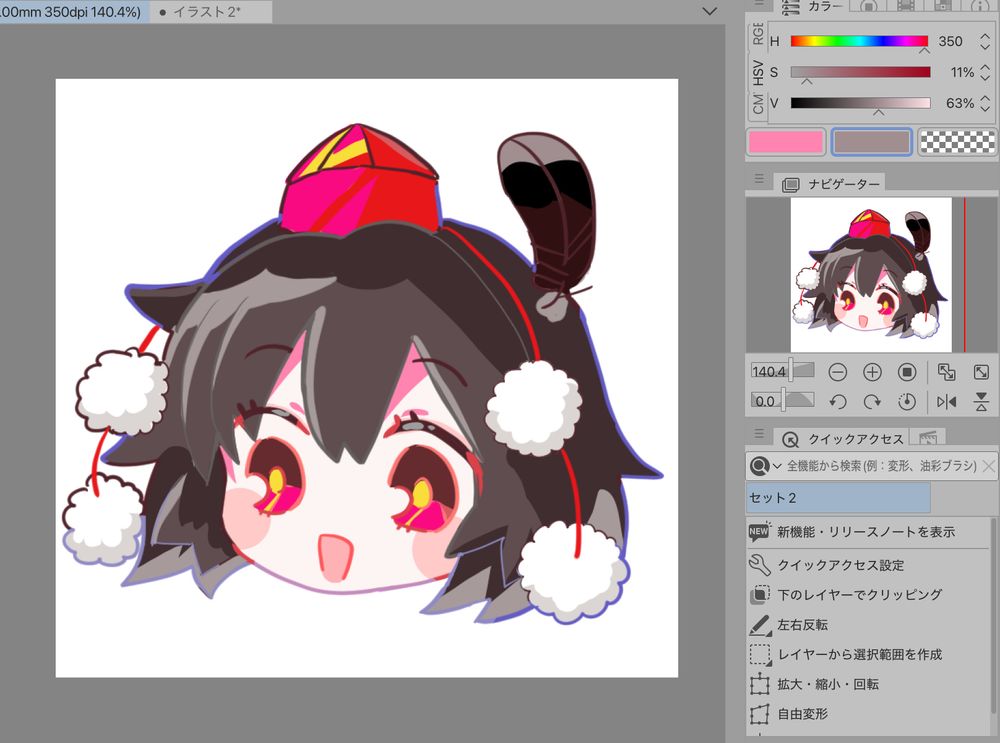Open the info tab in the color panel

click(x=980, y=6)
